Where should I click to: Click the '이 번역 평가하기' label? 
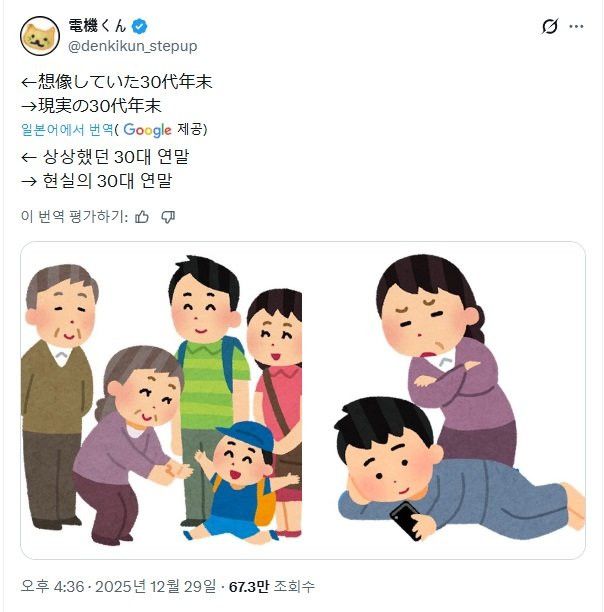click(x=74, y=217)
